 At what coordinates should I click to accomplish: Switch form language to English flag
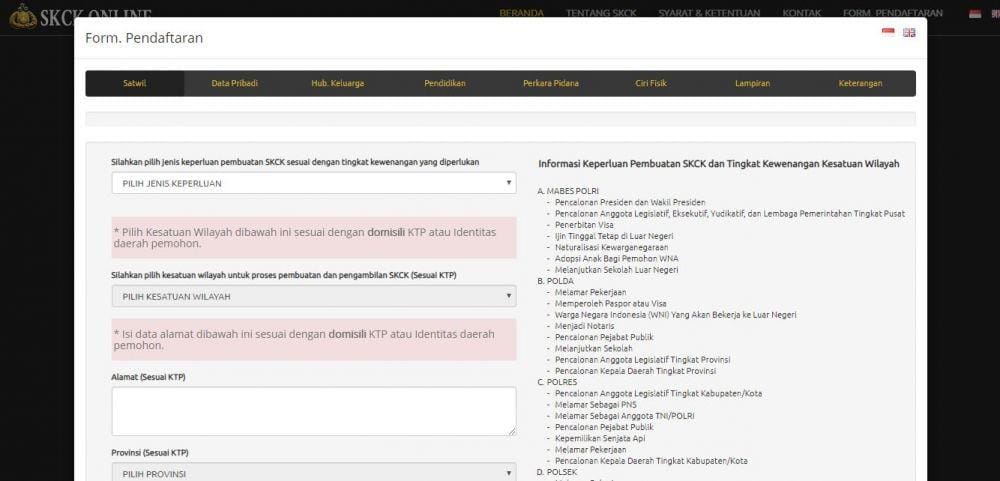909,33
